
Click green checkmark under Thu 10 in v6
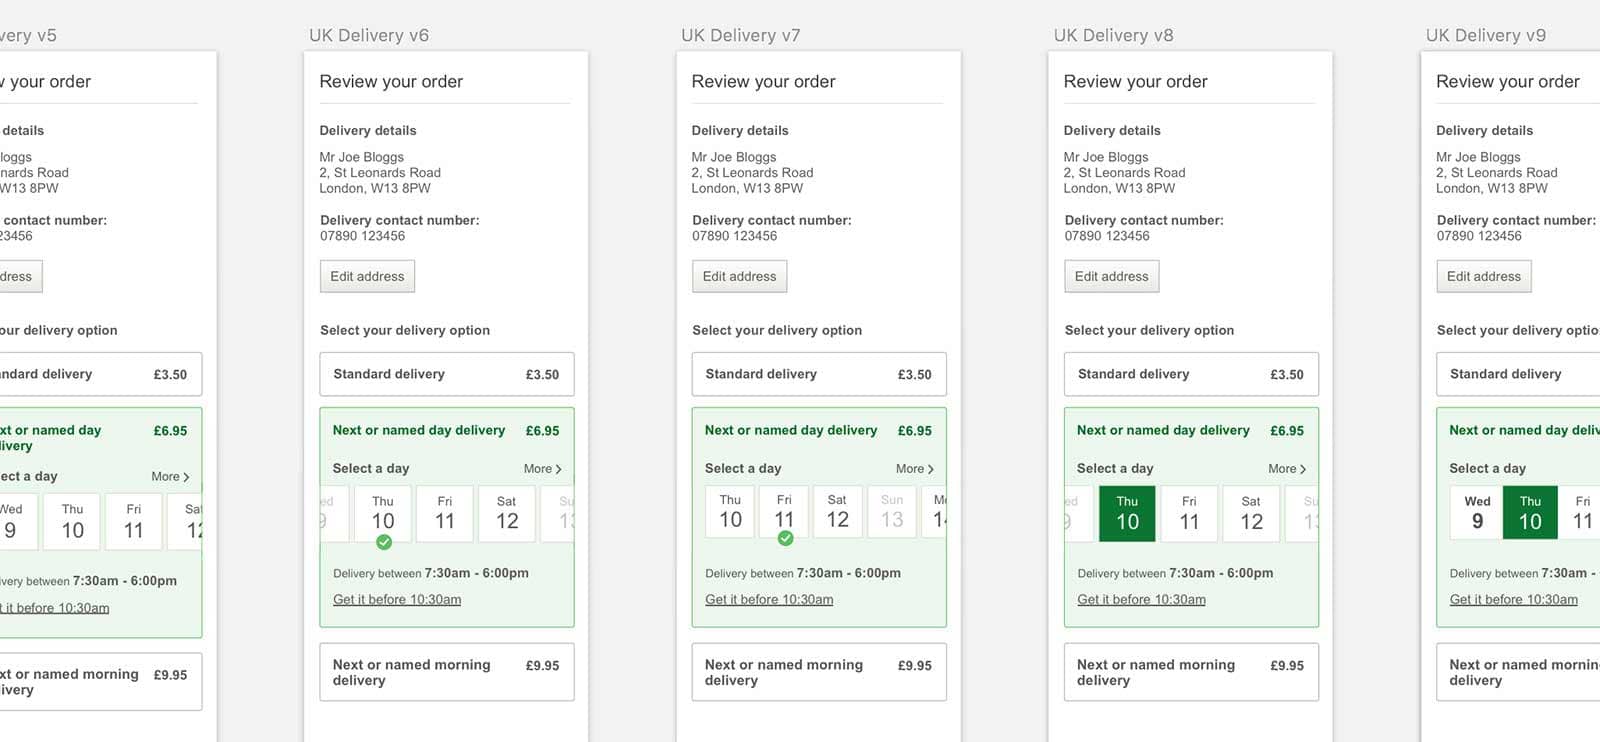384,542
